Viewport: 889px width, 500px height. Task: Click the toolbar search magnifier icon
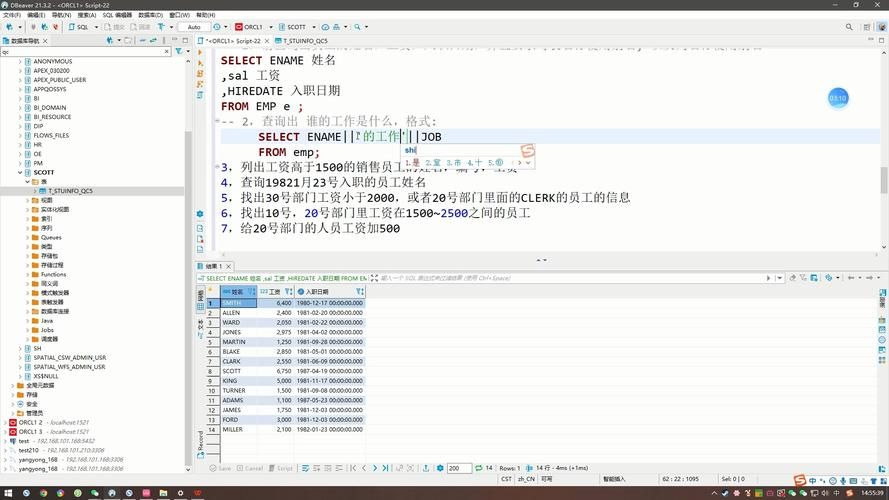coord(357,27)
